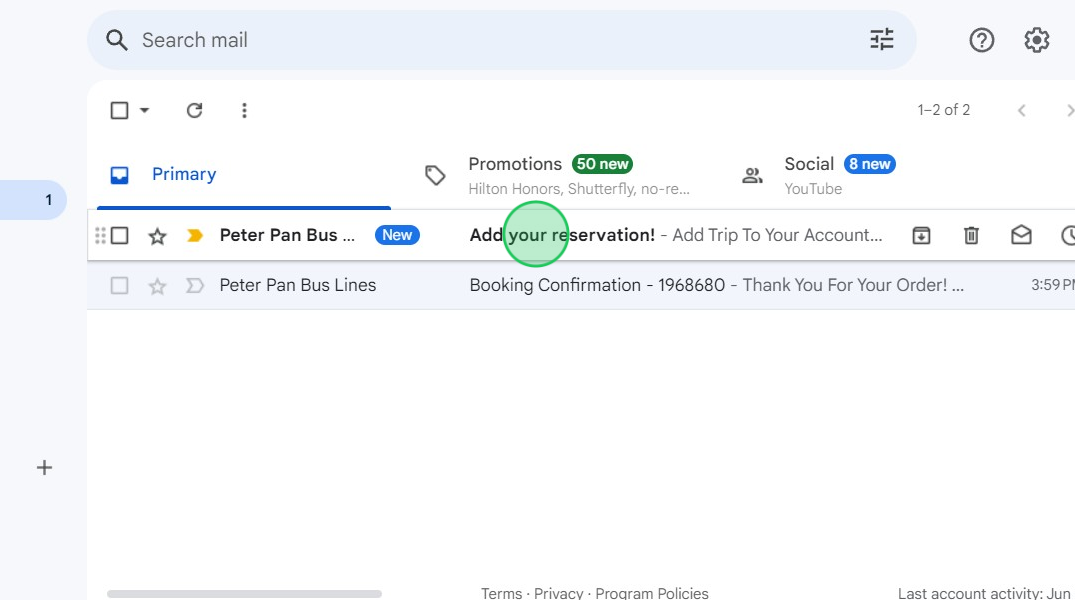Mark the Add your reservation email as read
The height and width of the screenshot is (600, 1075).
(x=1021, y=235)
